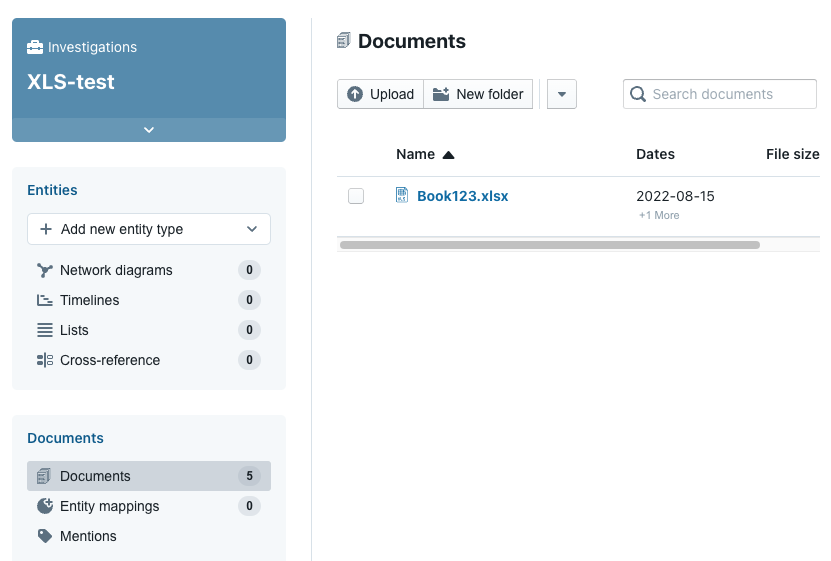831x561 pixels.
Task: Click the Network diagrams graph icon
Action: pyautogui.click(x=45, y=270)
